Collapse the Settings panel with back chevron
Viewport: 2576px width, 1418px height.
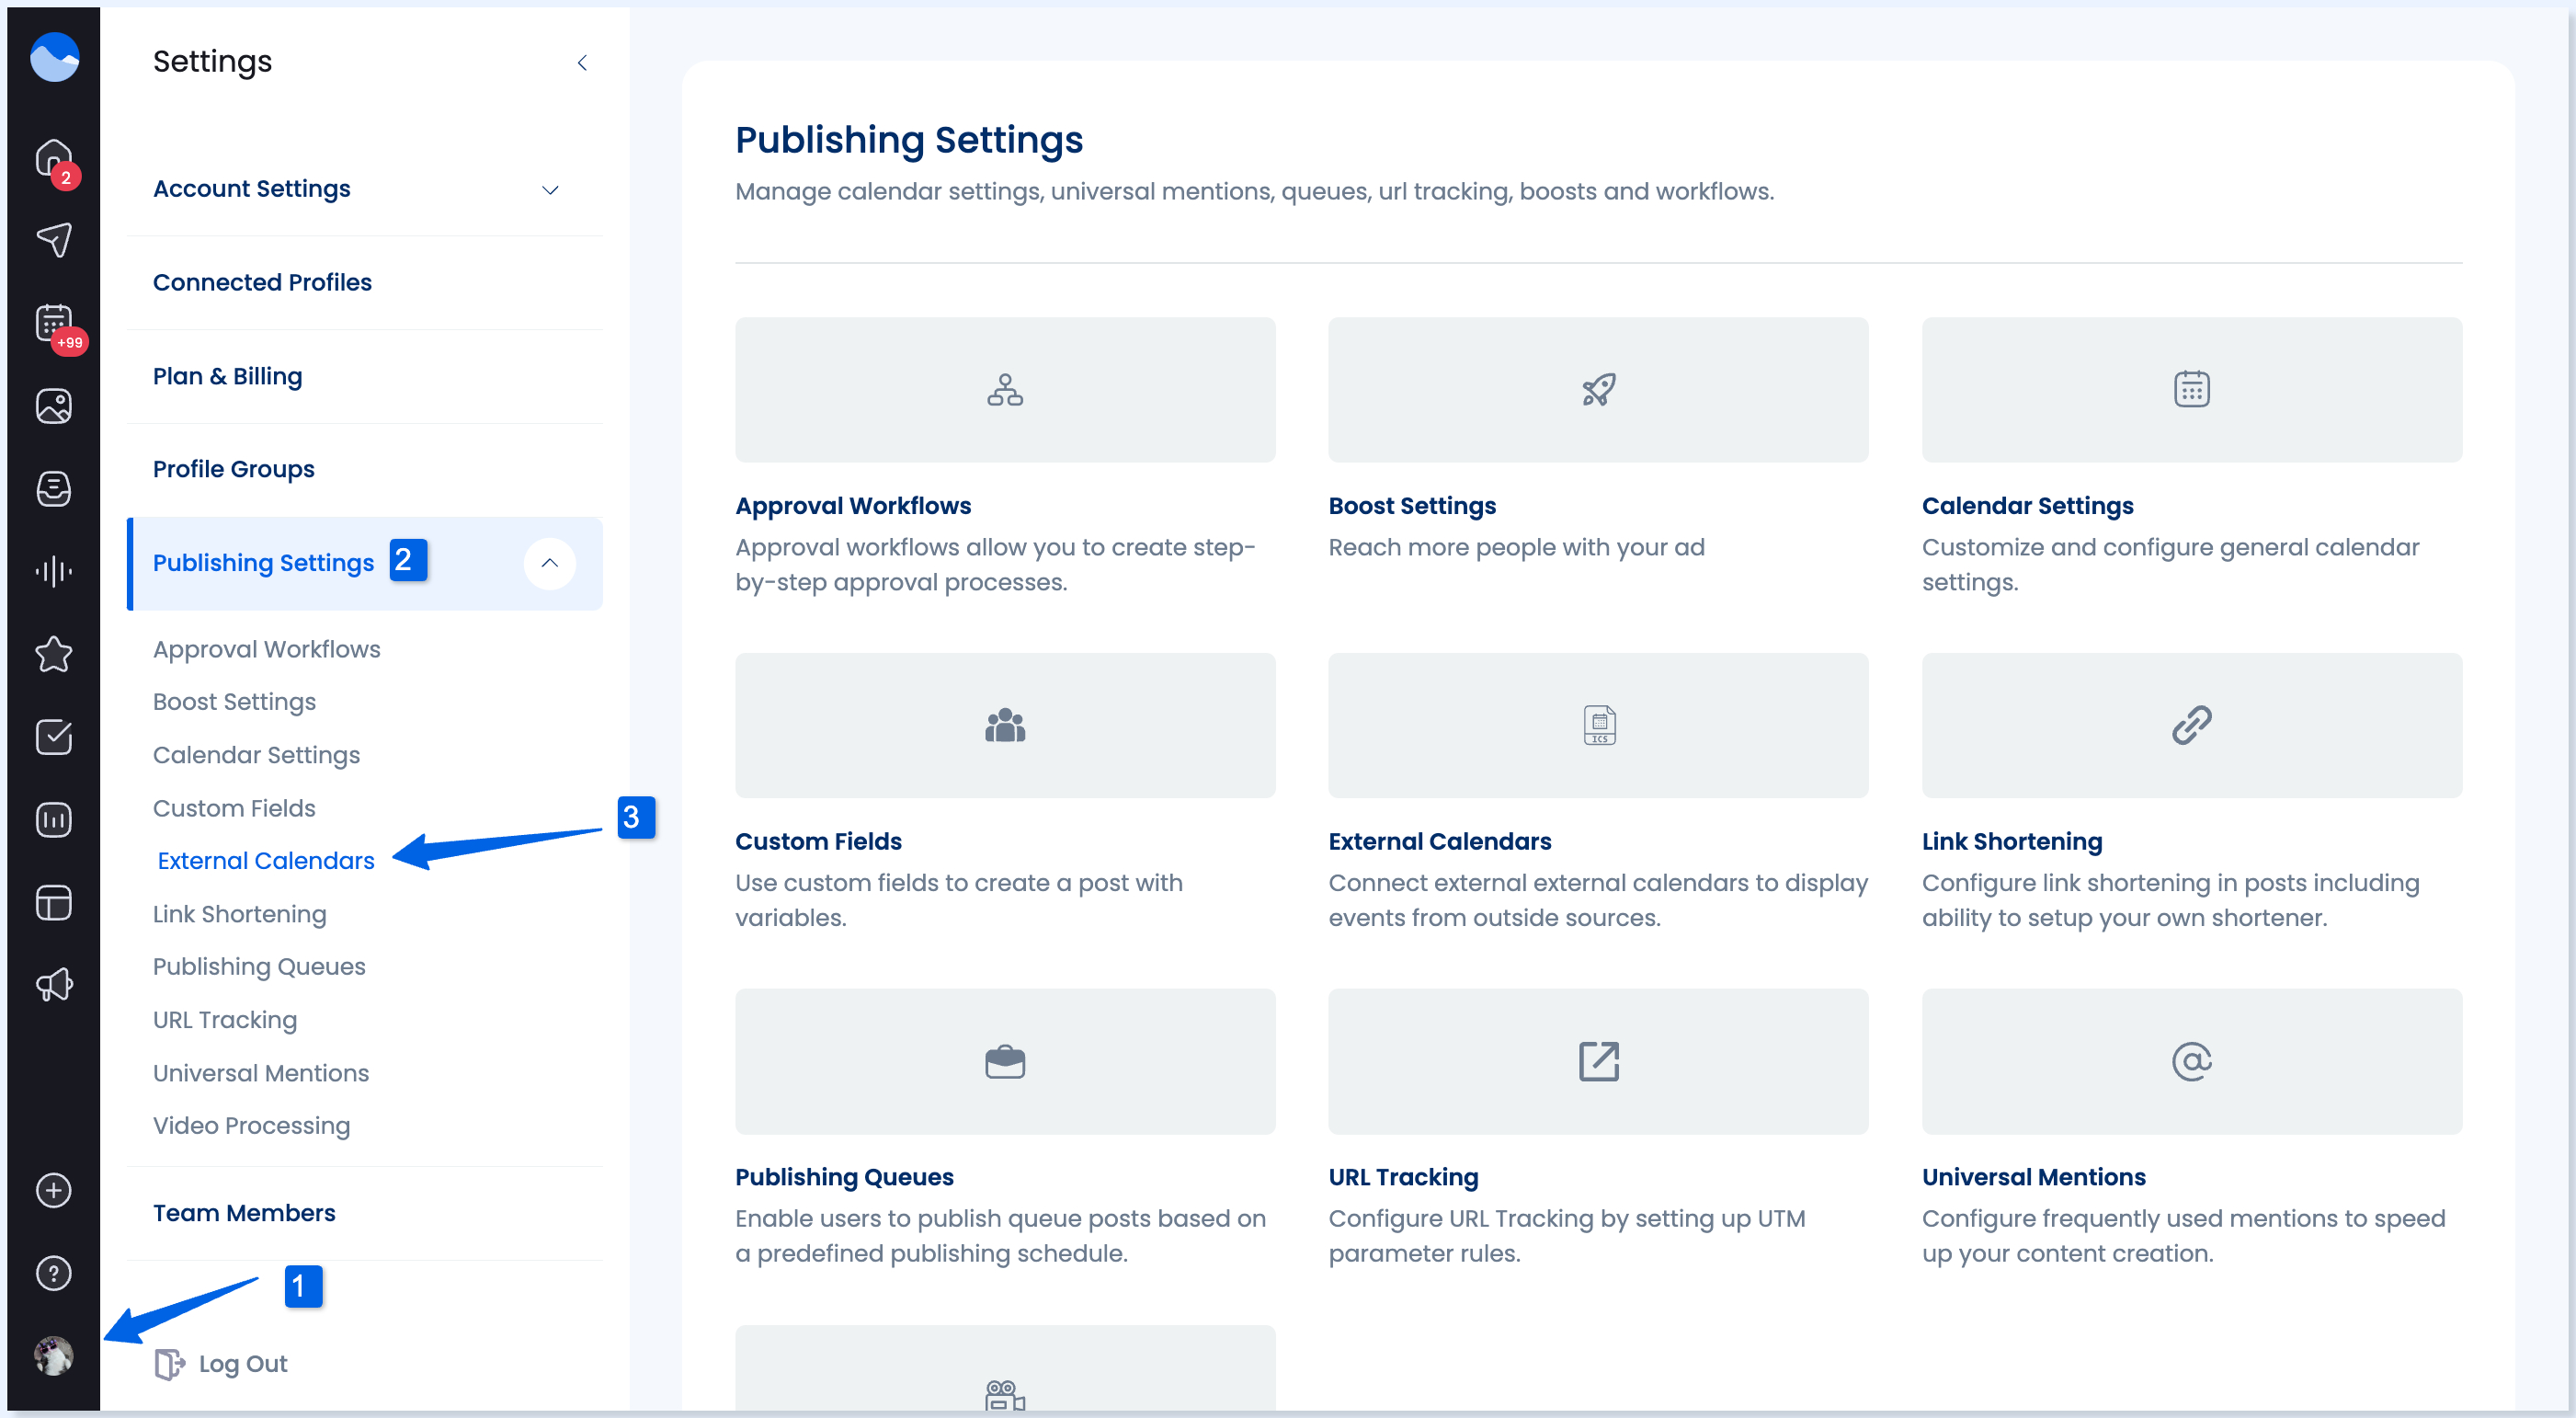(582, 63)
